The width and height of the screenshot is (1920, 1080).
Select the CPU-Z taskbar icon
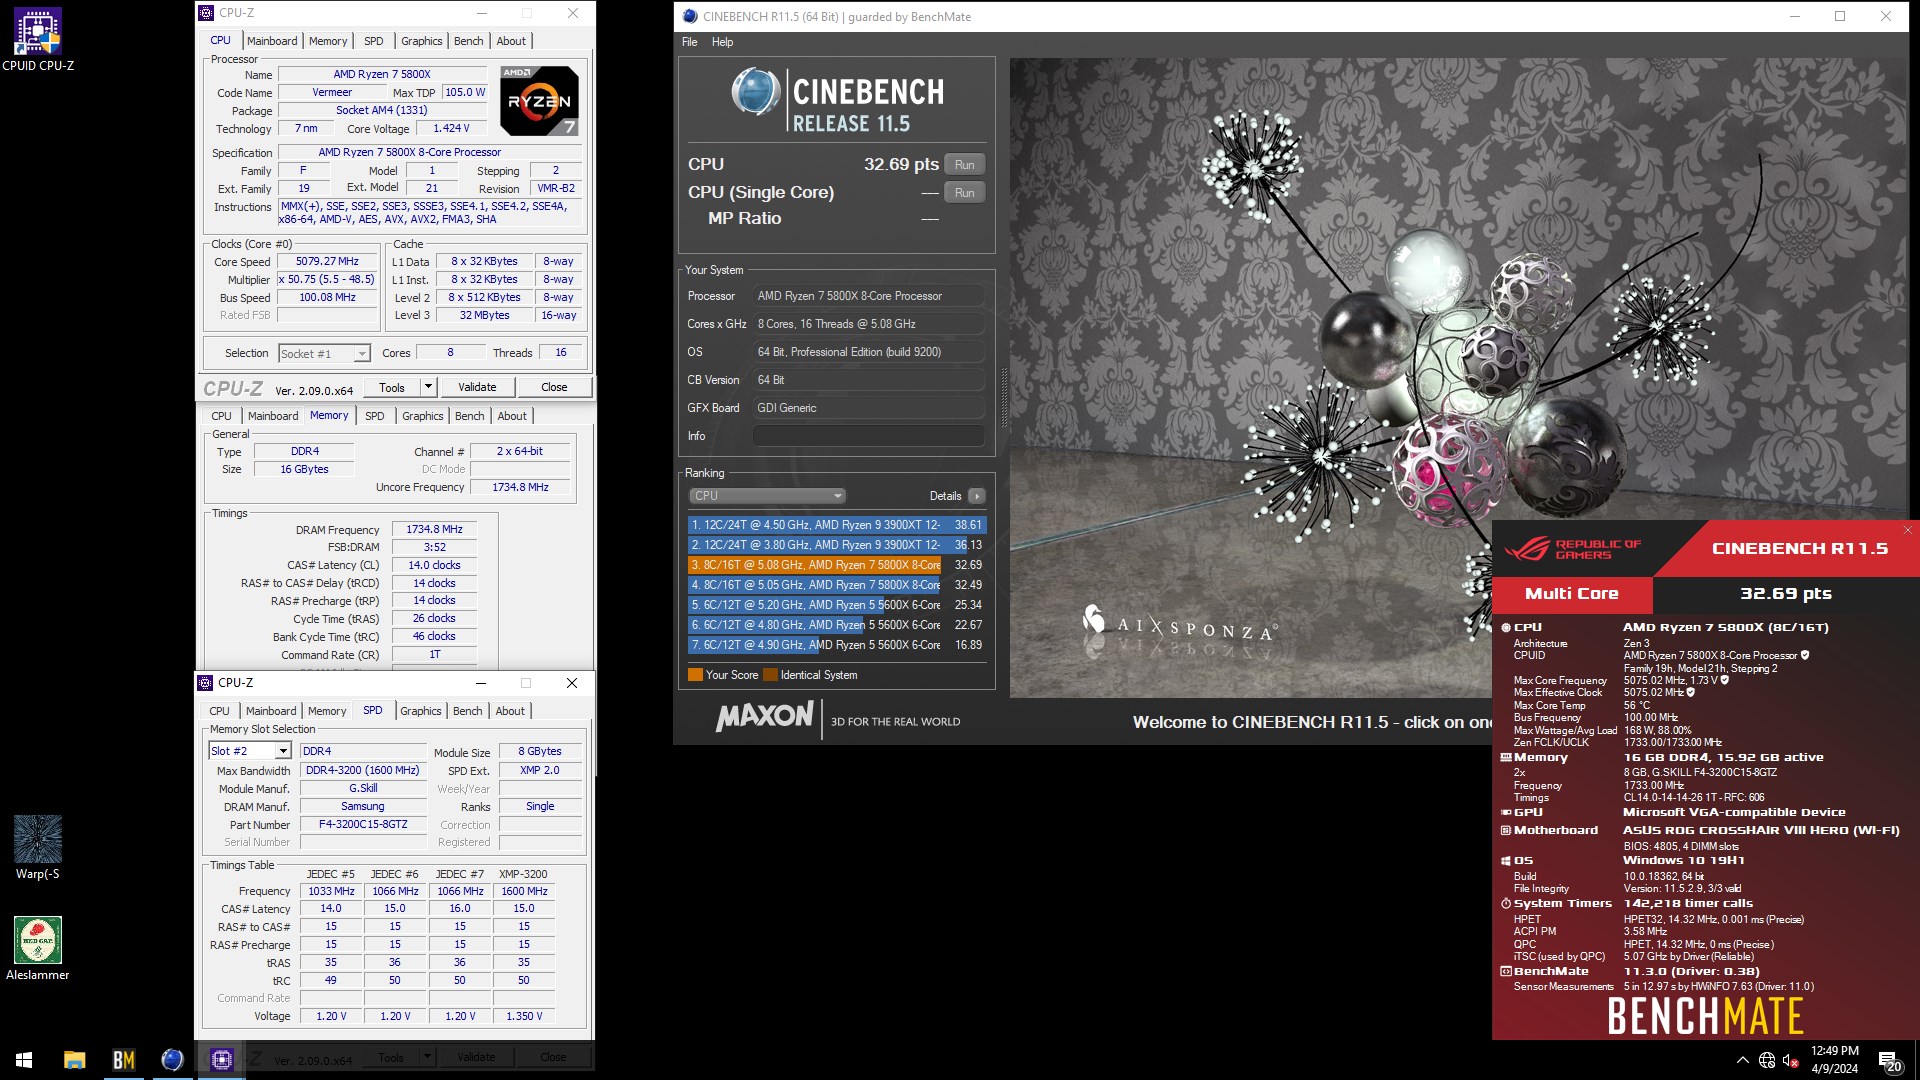[221, 1060]
